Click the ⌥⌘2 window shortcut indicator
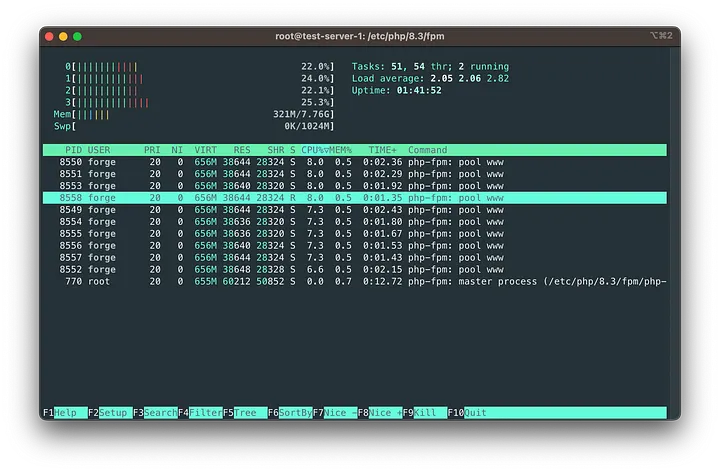 661,36
